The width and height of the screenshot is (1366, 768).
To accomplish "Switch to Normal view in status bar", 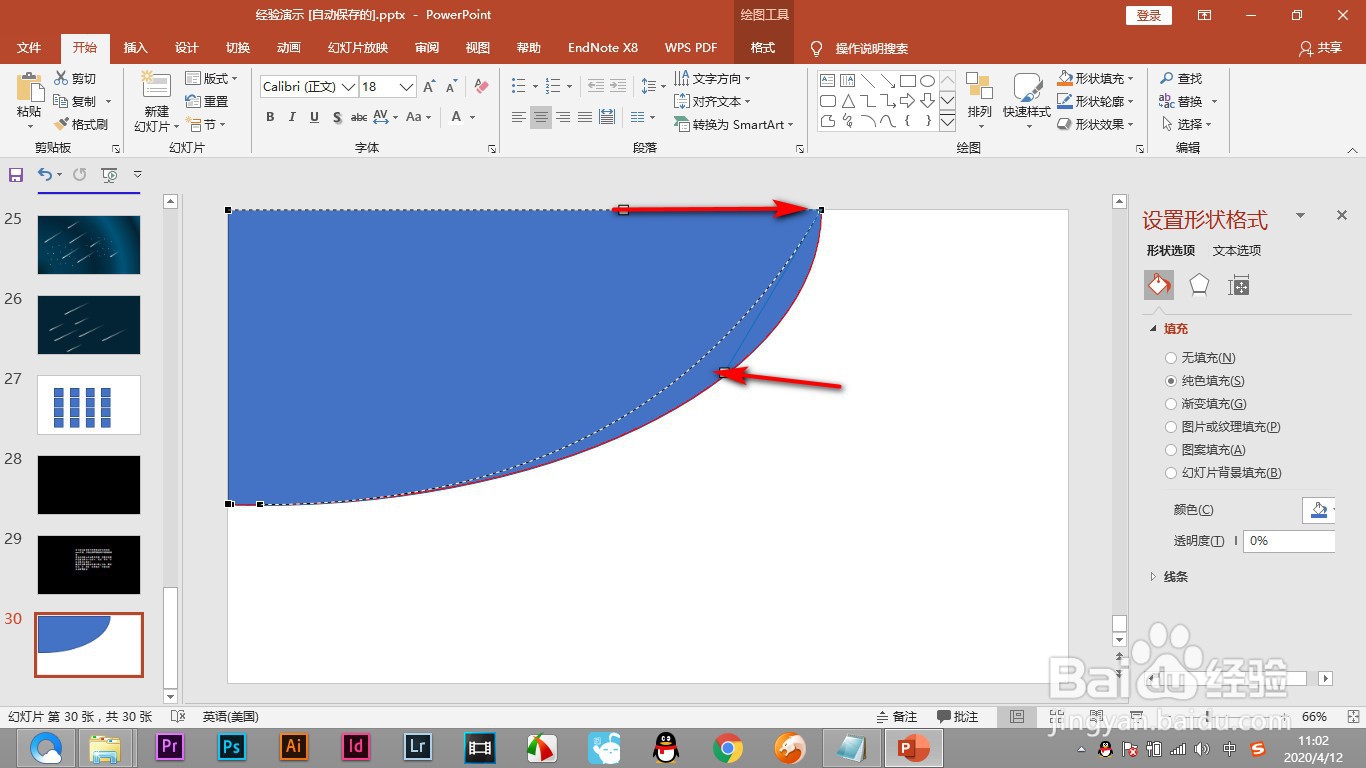I will [x=1017, y=717].
